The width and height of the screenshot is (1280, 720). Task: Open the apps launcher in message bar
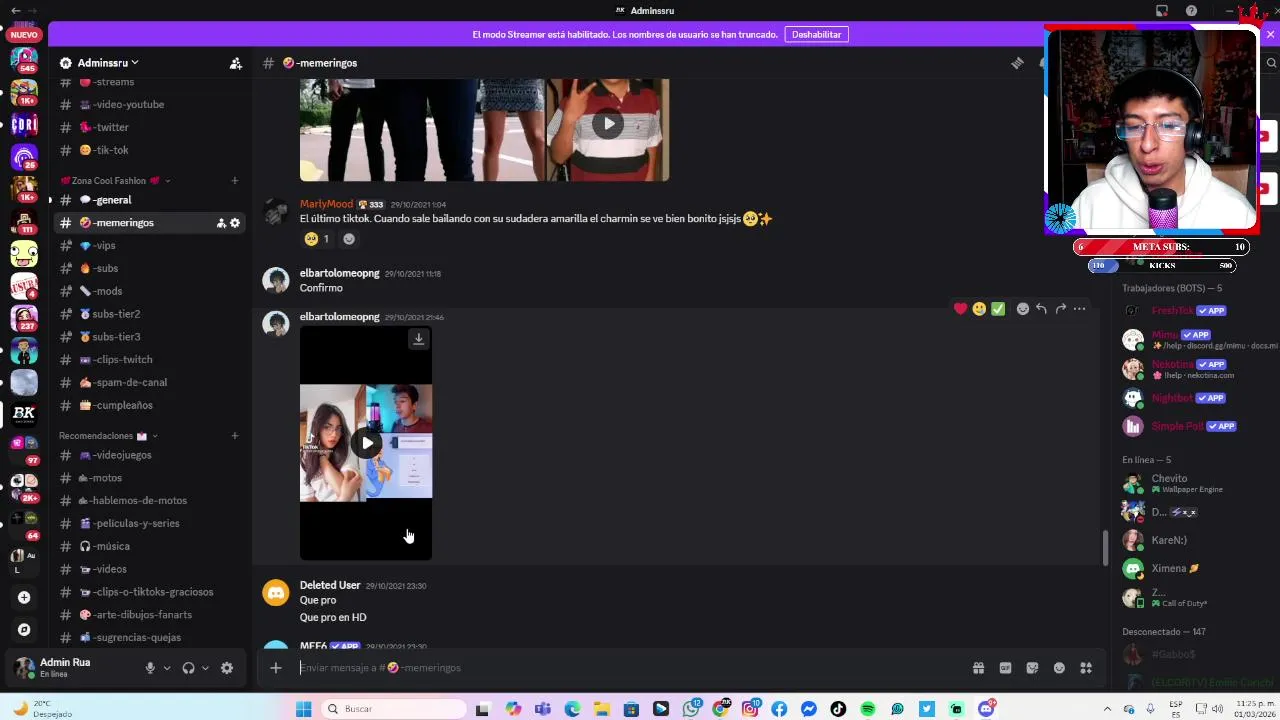(1086, 668)
